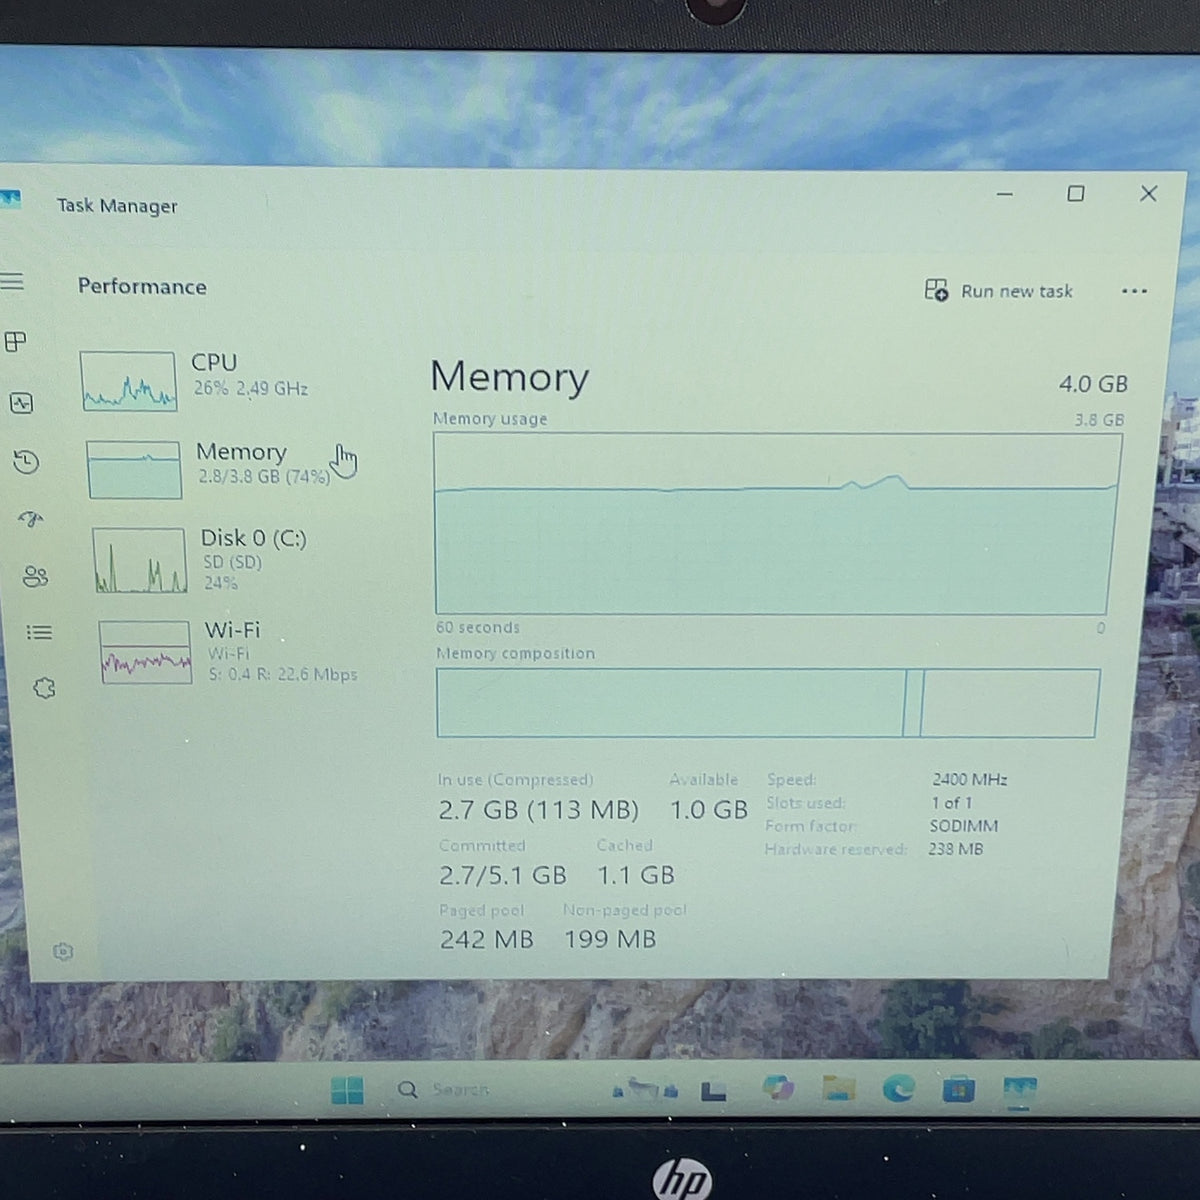Screen dimensions: 1200x1200
Task: Open Task Manager Settings gear icon
Action: [x=63, y=951]
